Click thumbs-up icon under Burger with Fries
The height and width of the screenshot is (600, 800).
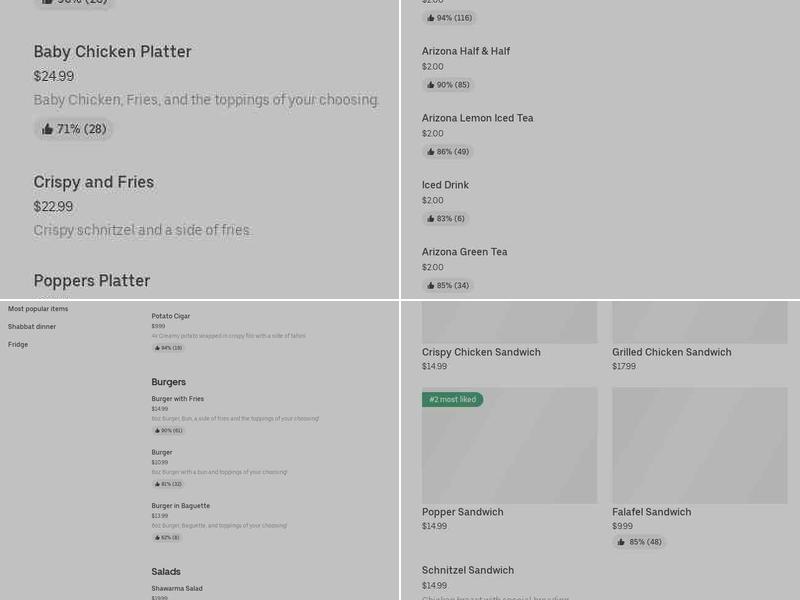(157, 431)
